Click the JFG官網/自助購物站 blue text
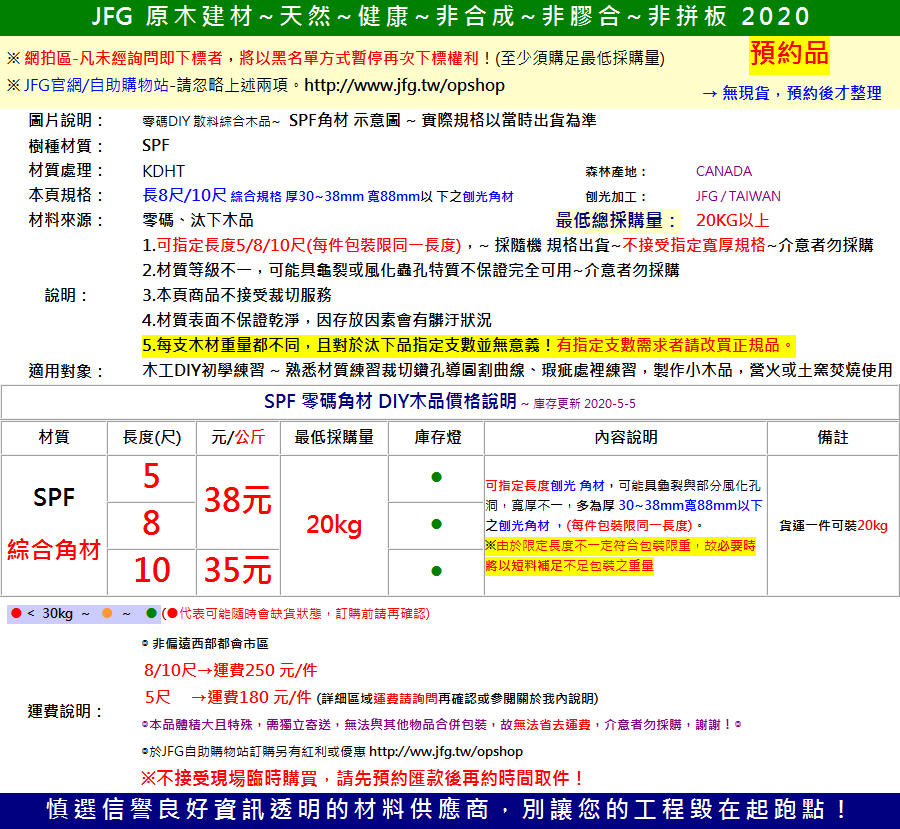 coord(96,86)
